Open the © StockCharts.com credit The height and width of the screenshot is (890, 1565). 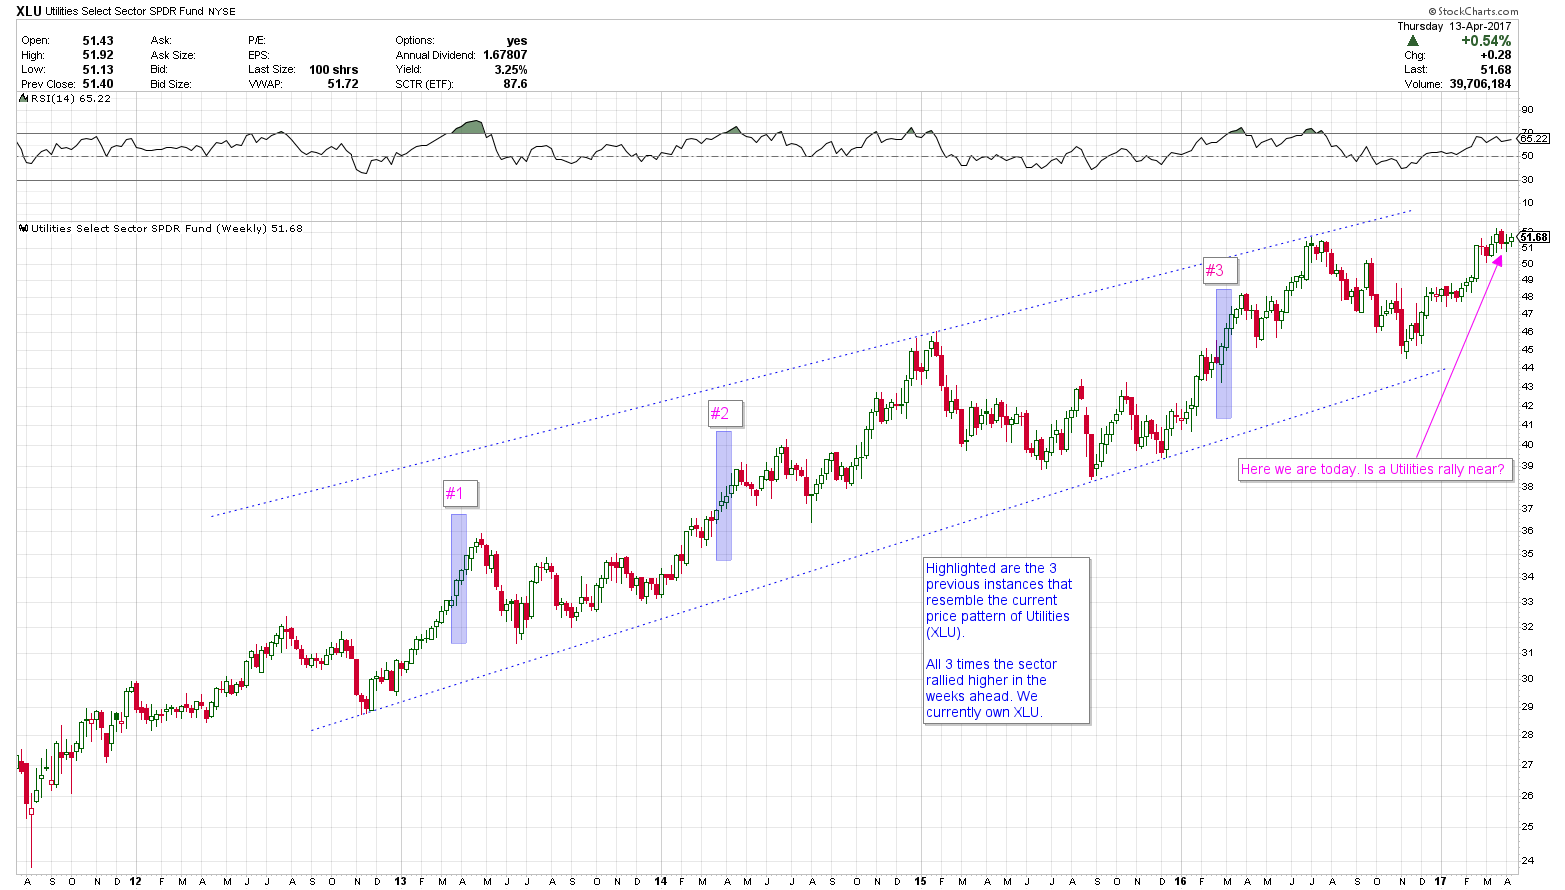[1472, 12]
